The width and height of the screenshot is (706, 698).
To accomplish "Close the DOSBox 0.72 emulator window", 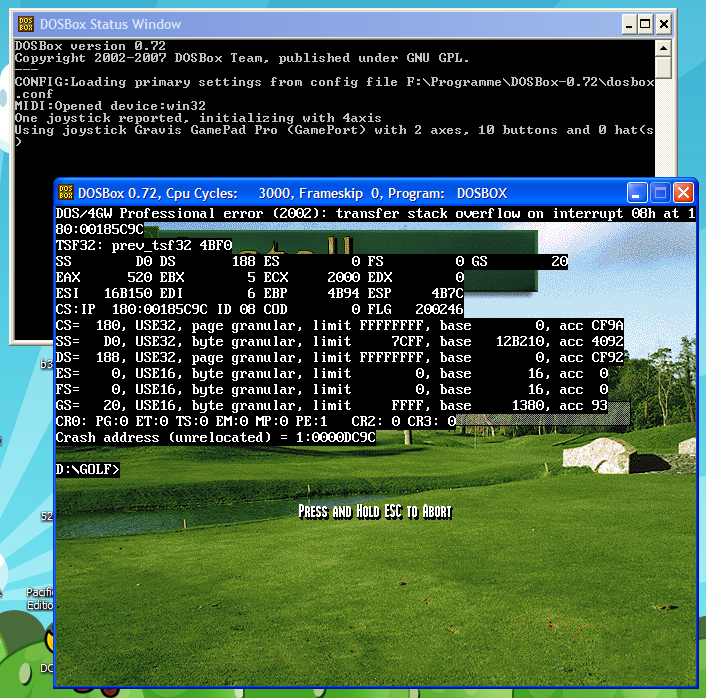I will pos(683,193).
